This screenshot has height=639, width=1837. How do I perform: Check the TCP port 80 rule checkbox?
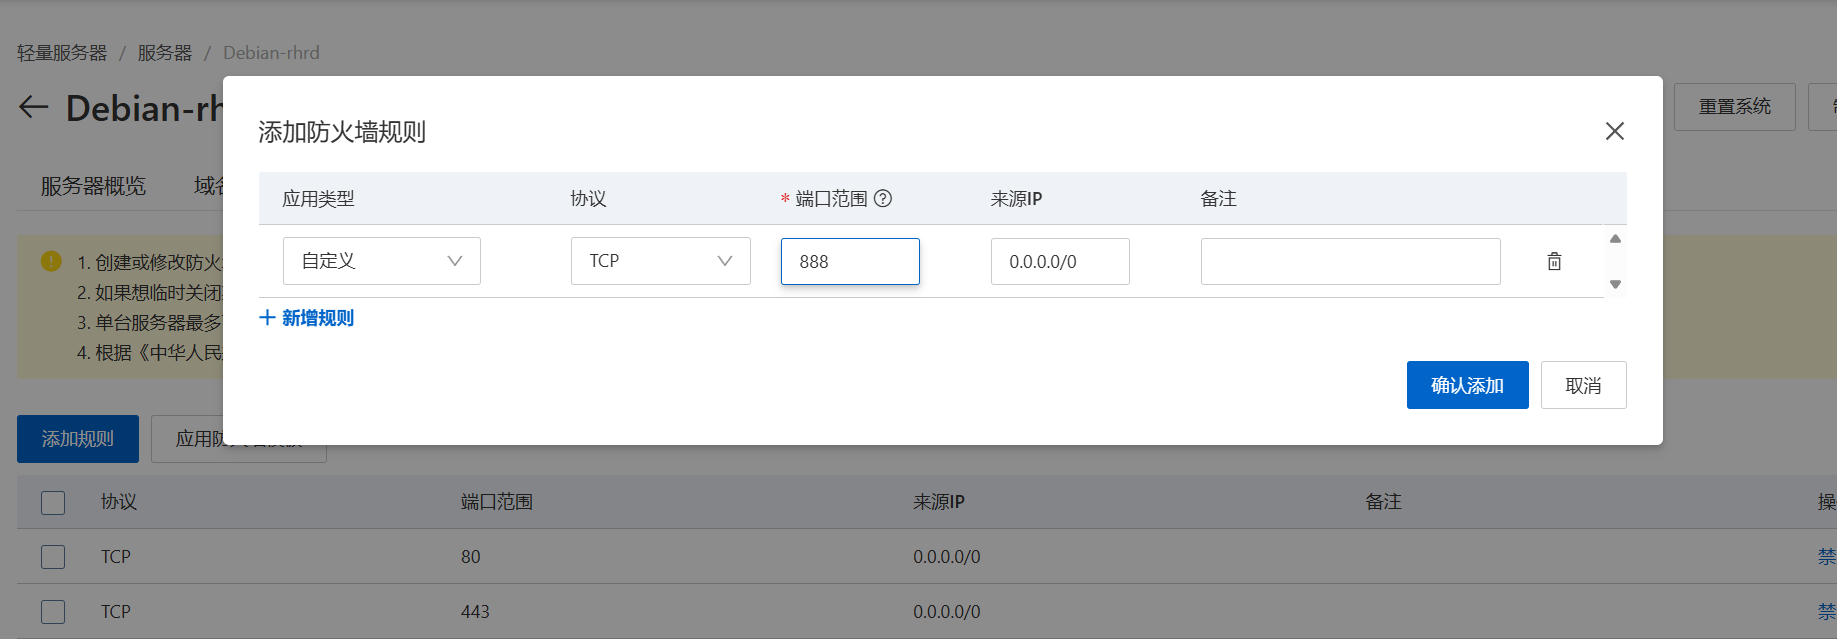(53, 557)
